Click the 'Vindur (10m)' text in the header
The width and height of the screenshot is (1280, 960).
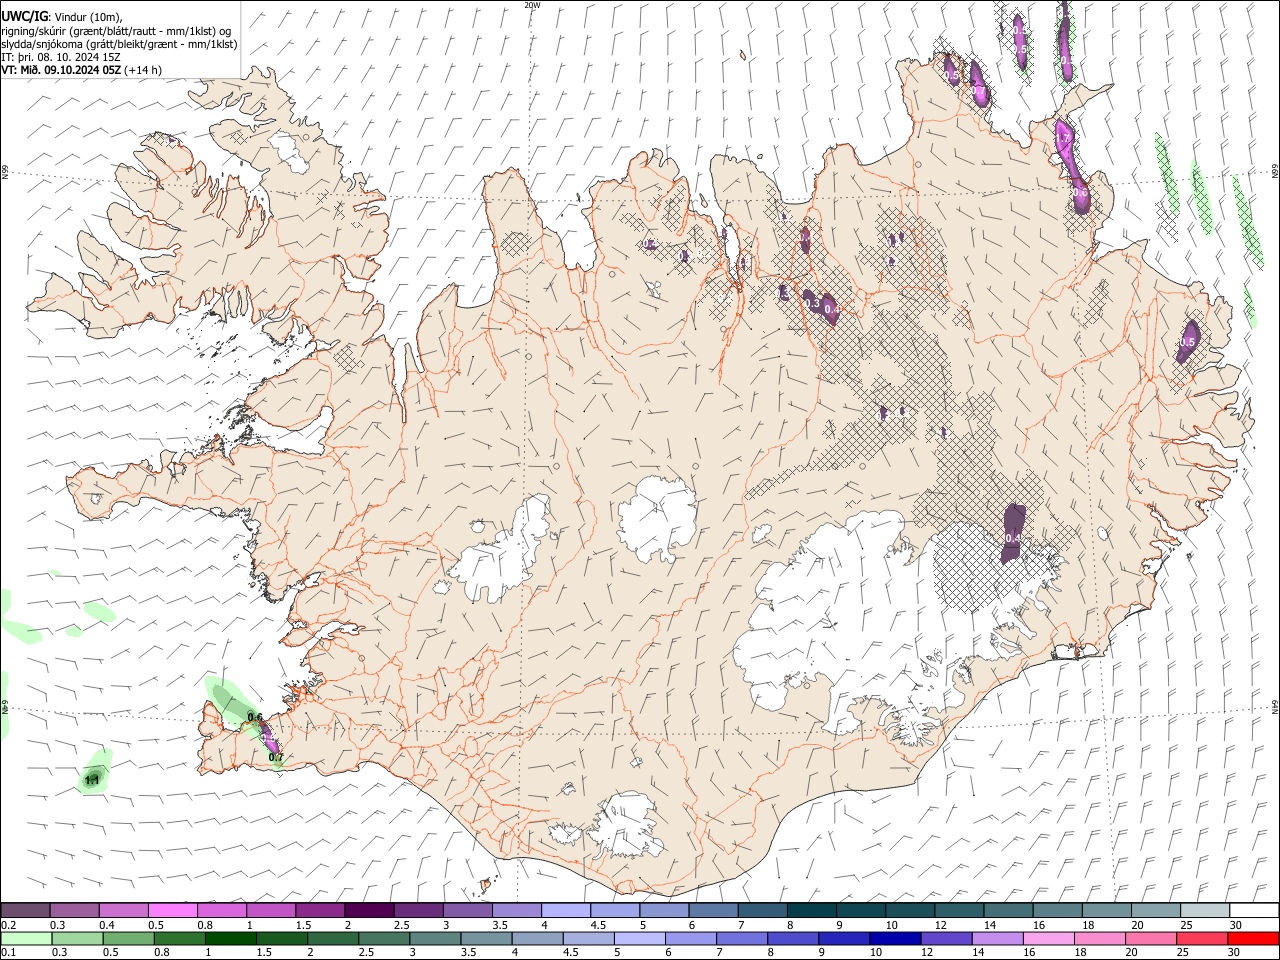coord(87,16)
